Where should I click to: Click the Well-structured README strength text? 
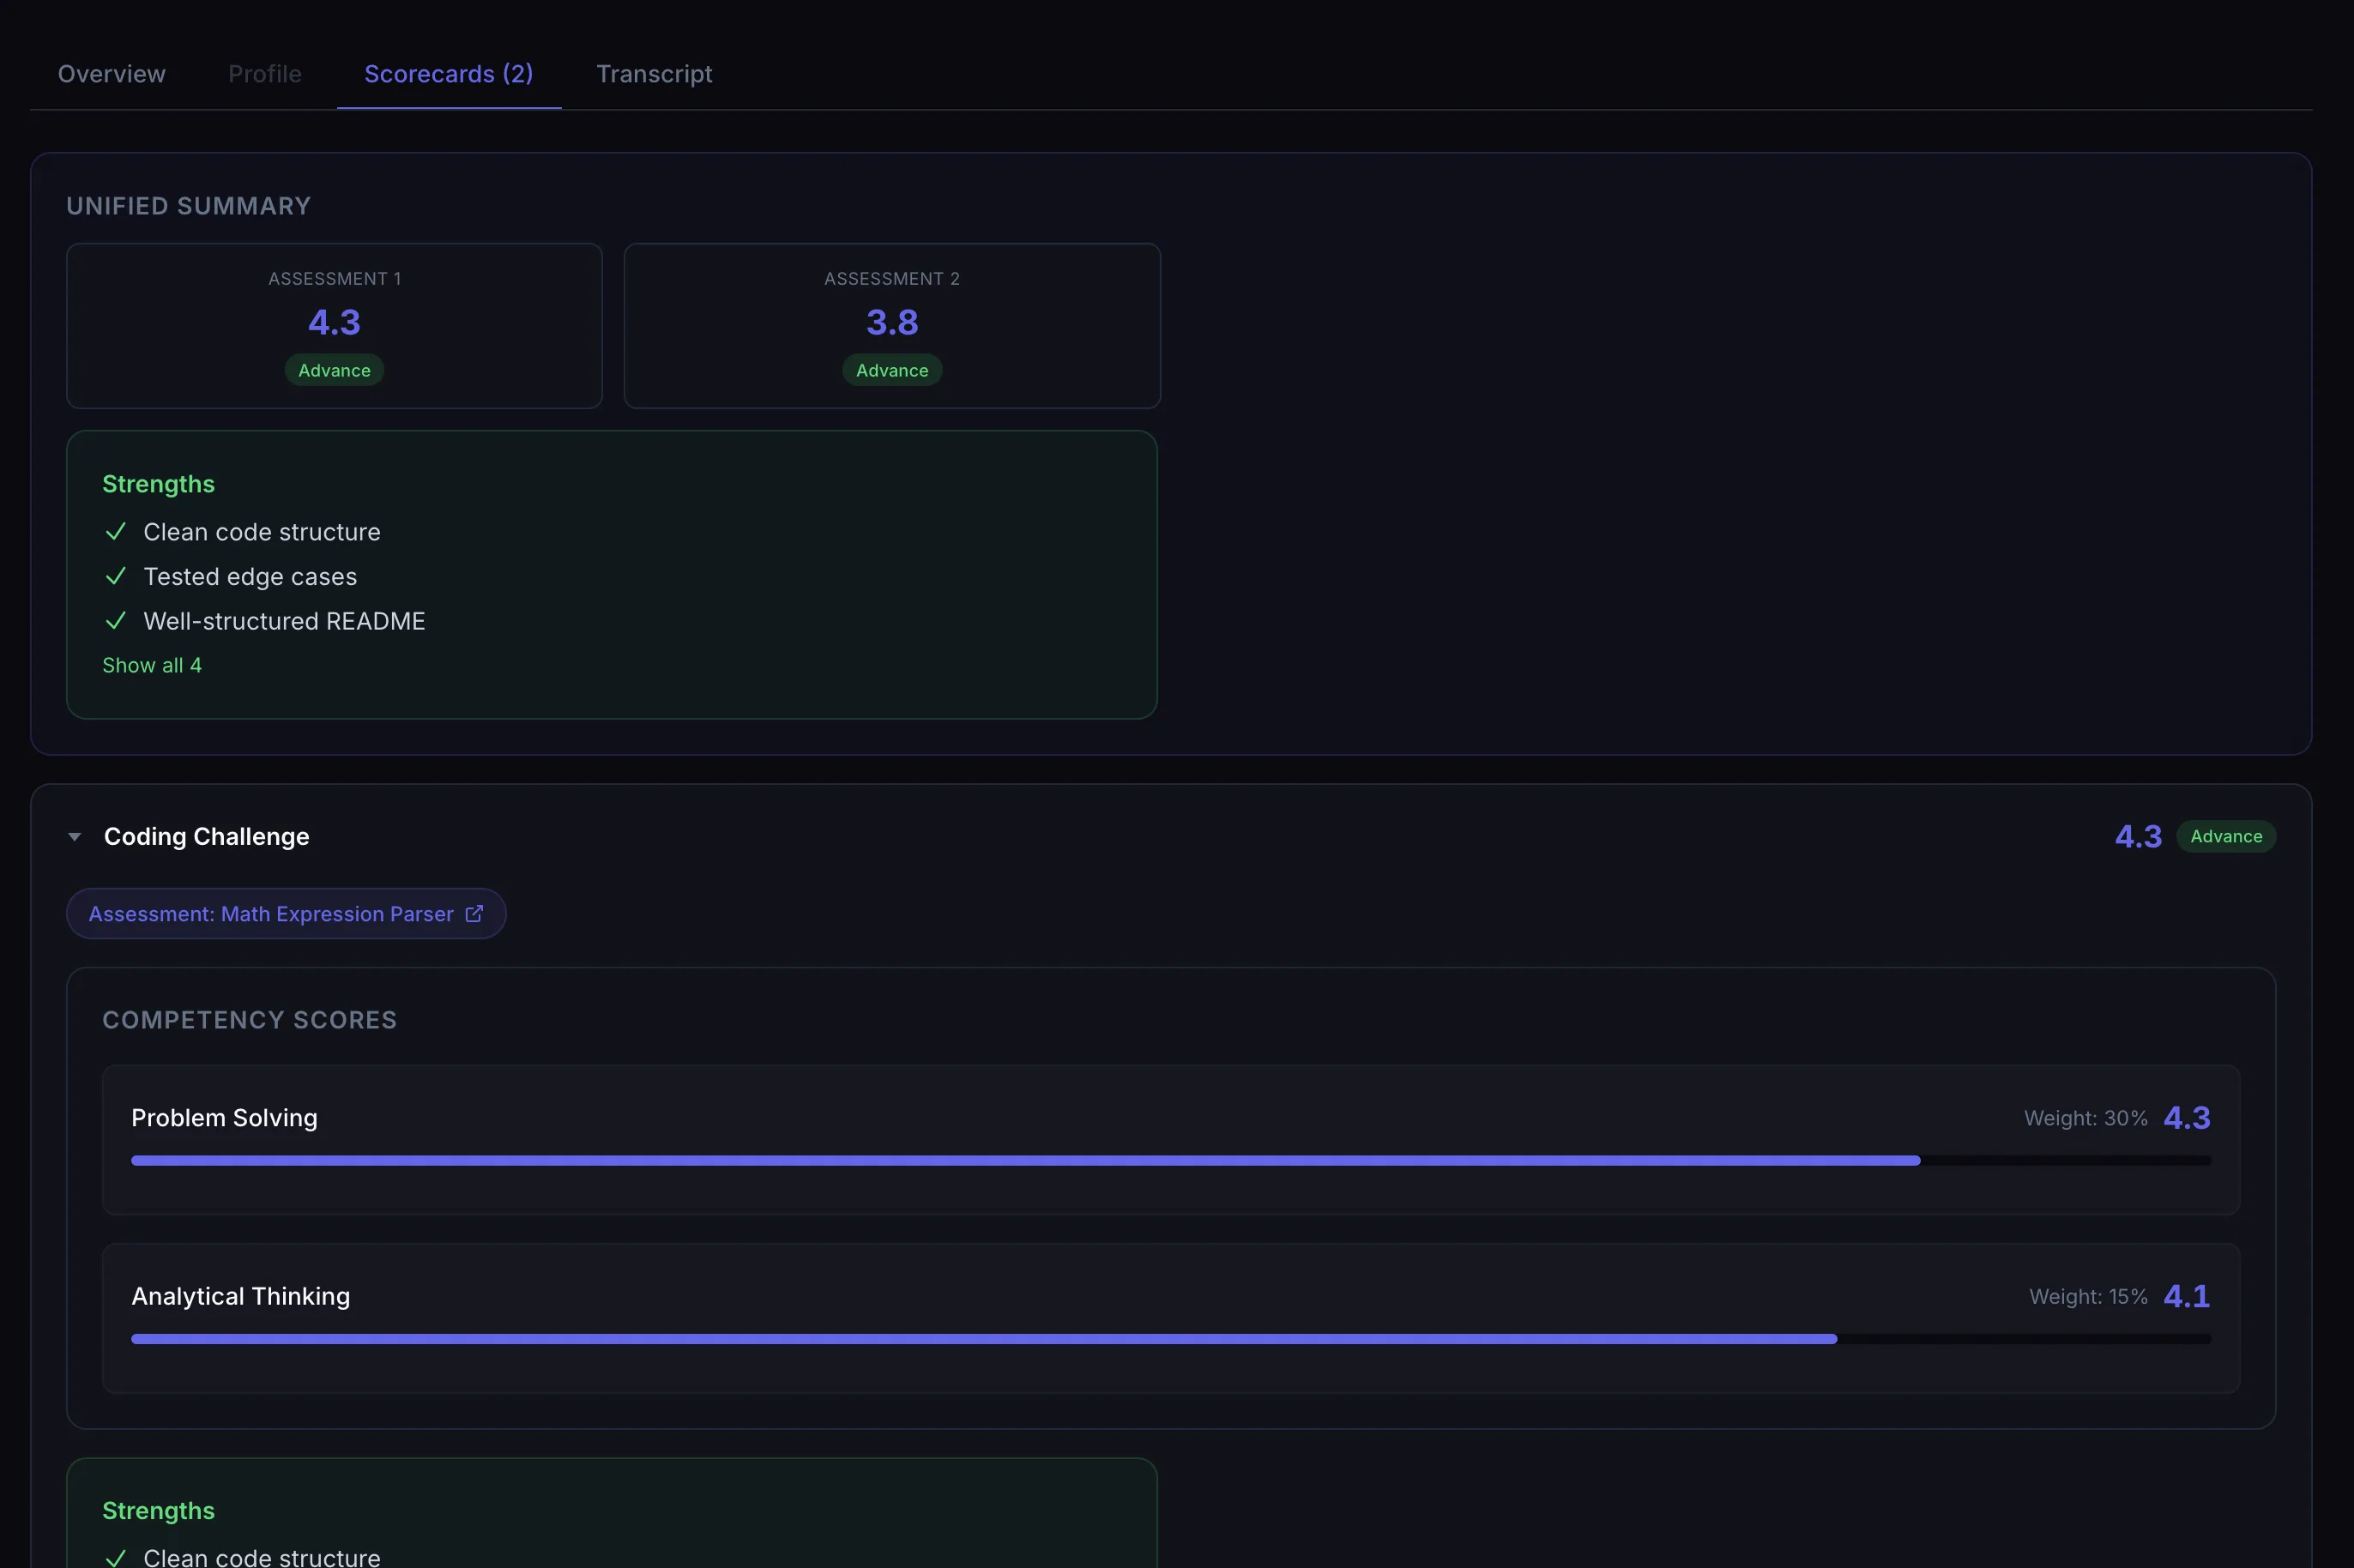point(284,621)
